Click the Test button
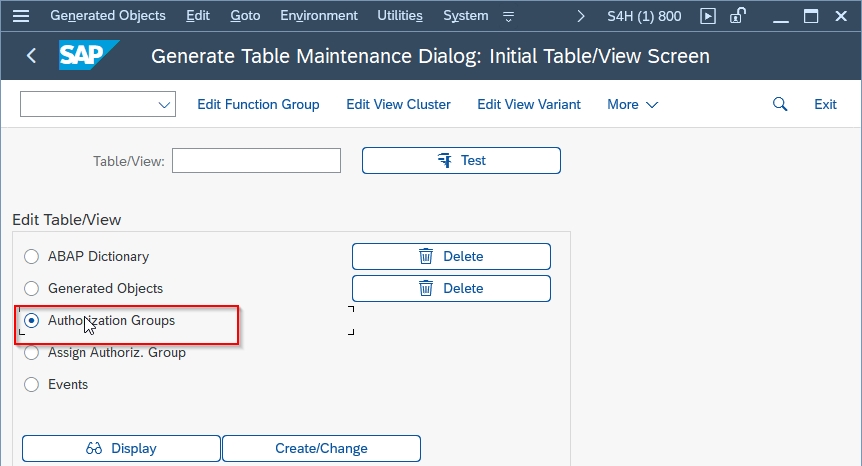Screen dimensions: 862x466 [461, 160]
